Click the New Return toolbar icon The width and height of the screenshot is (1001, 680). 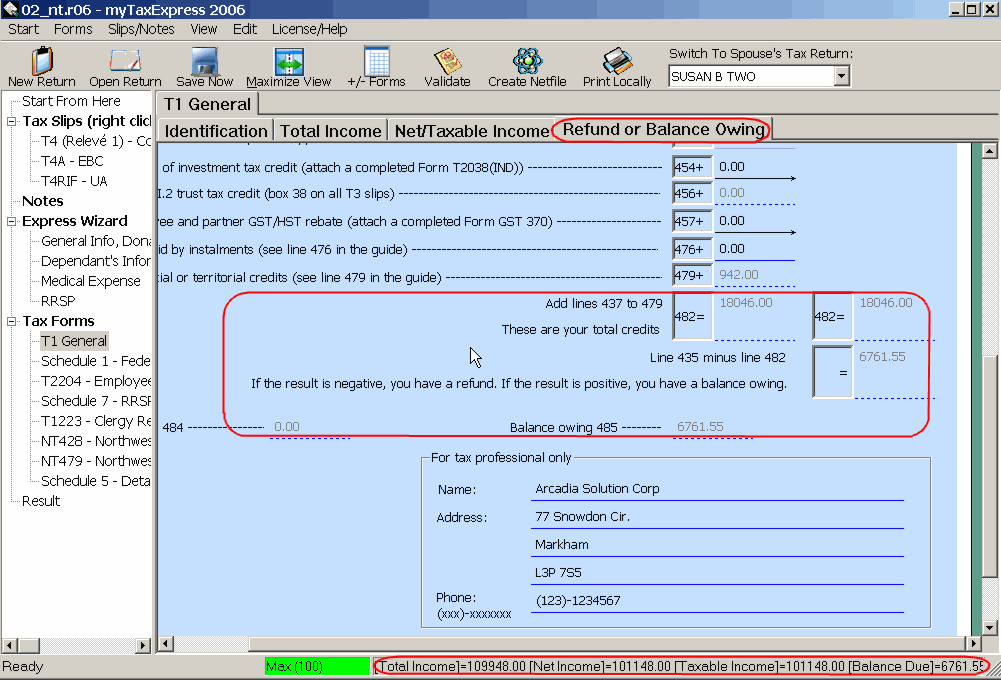pos(41,62)
